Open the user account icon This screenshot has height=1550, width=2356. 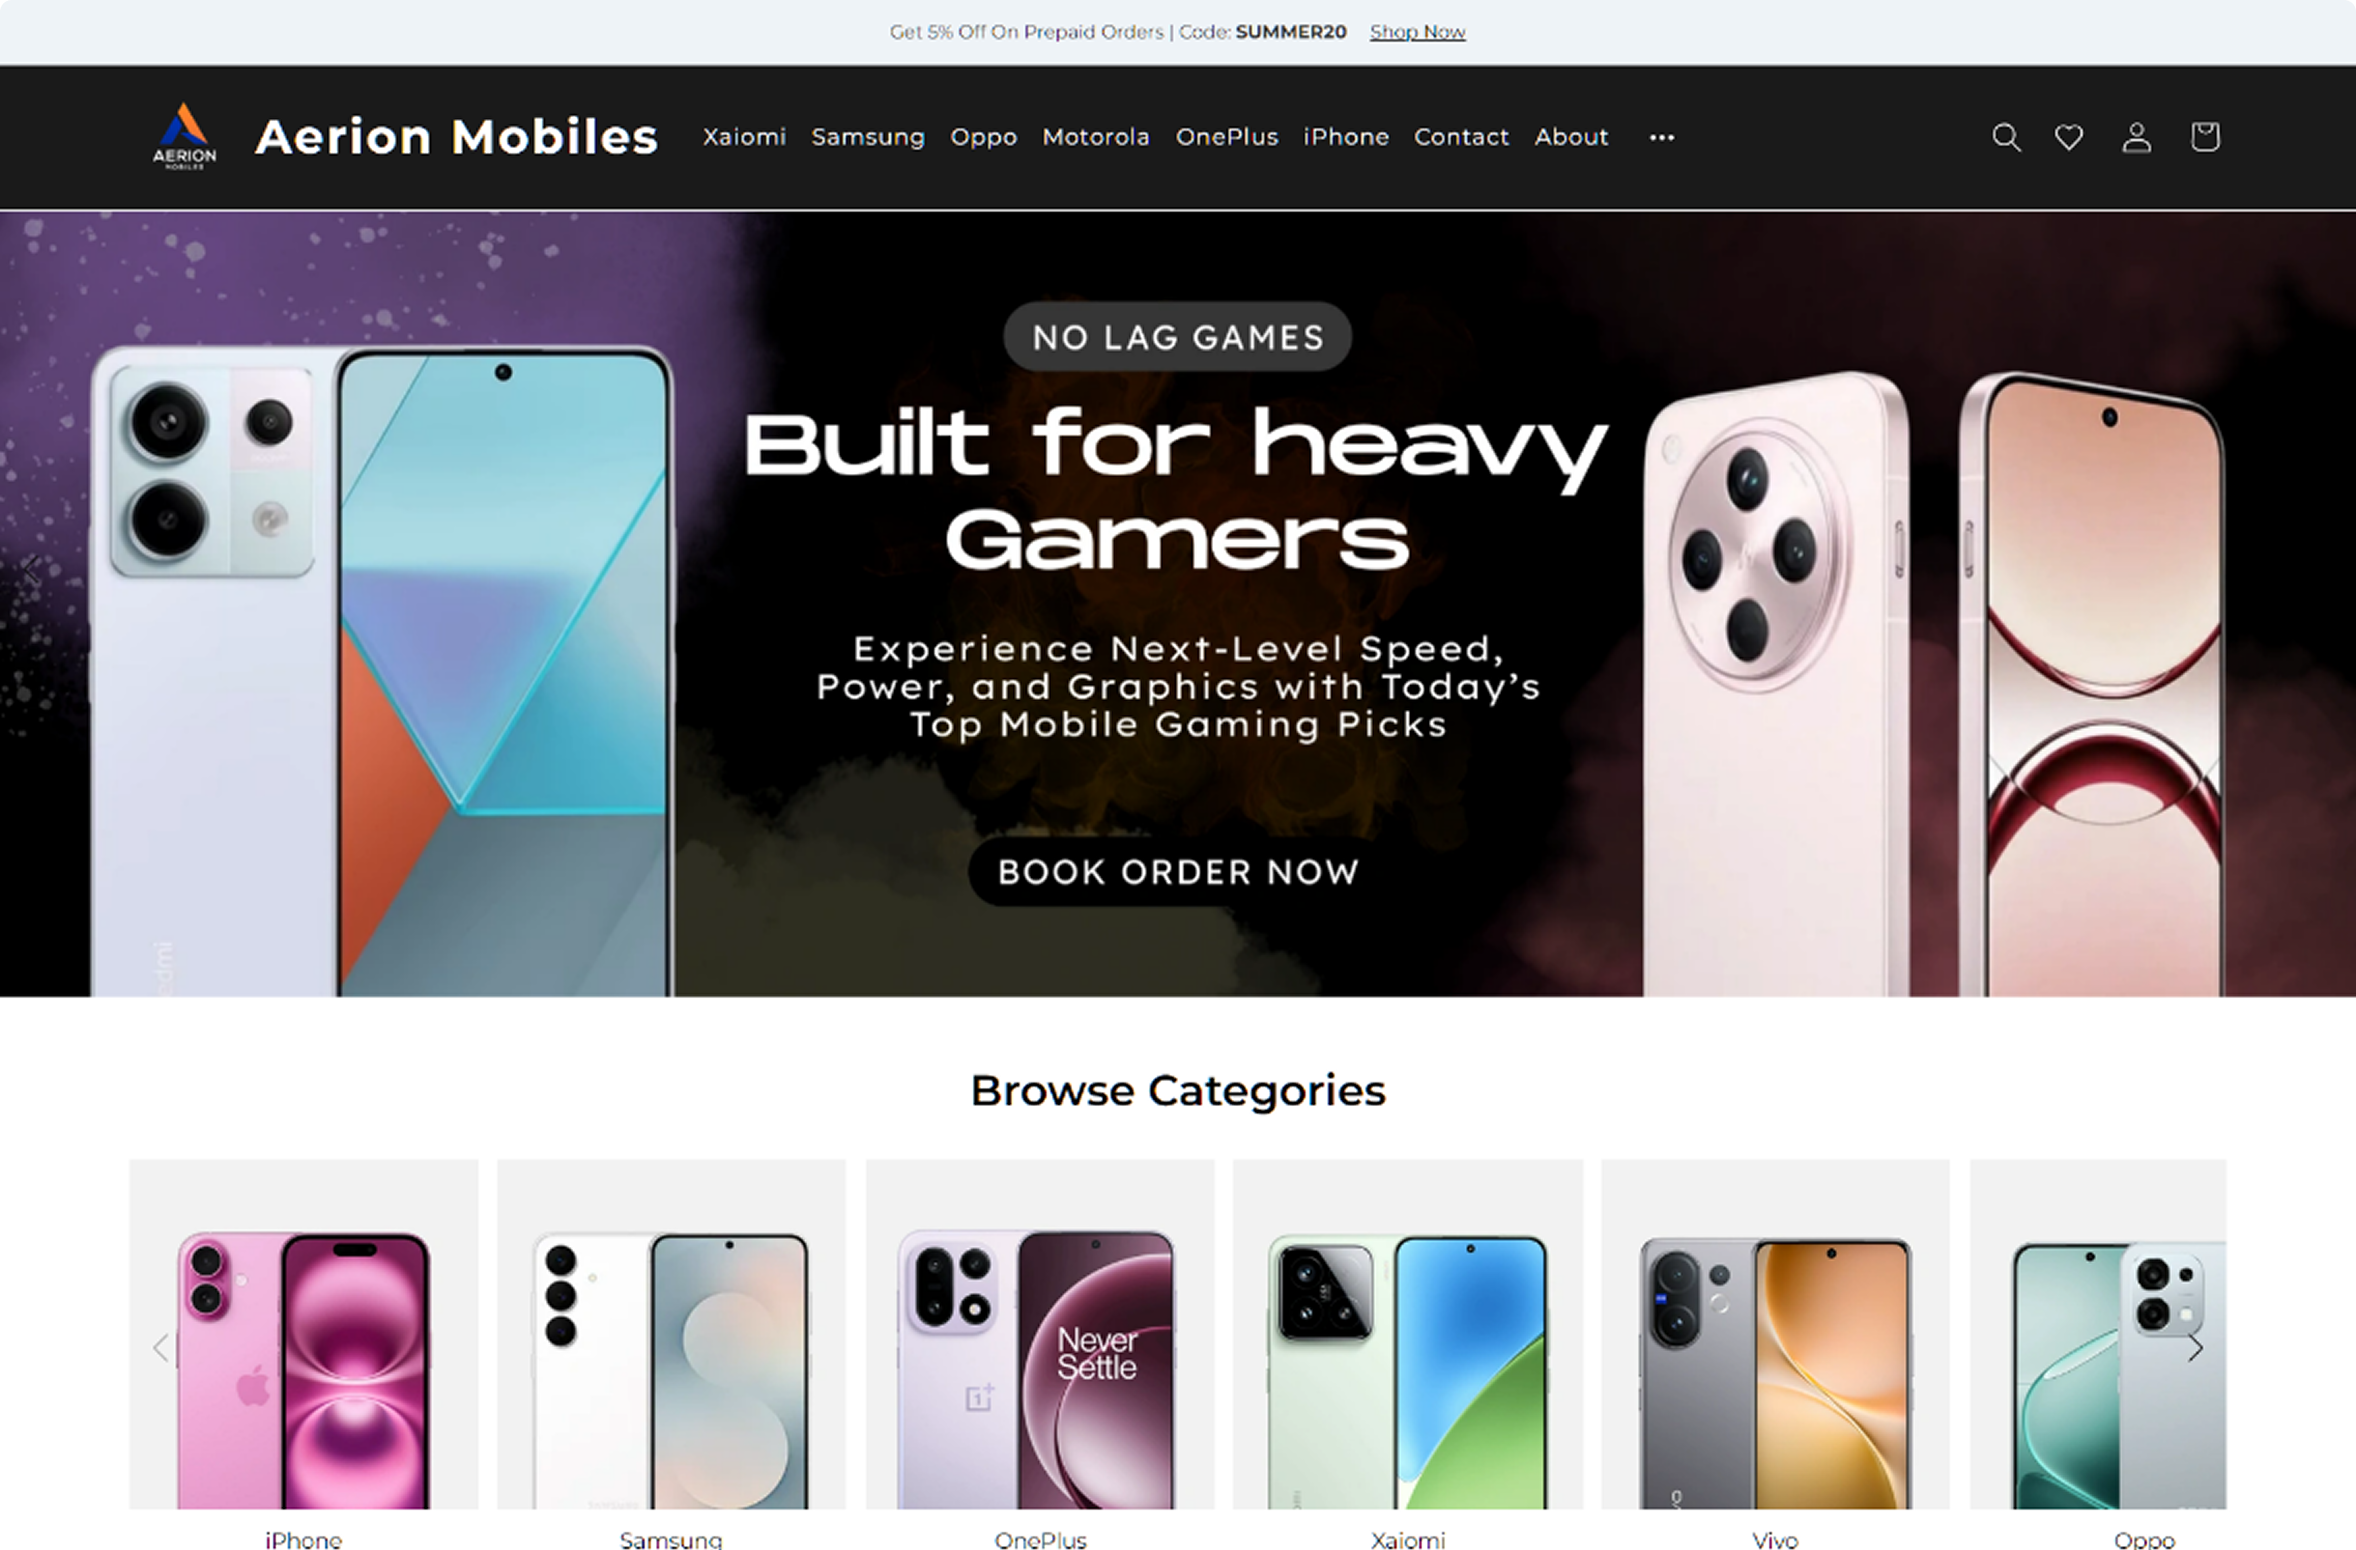(2136, 137)
